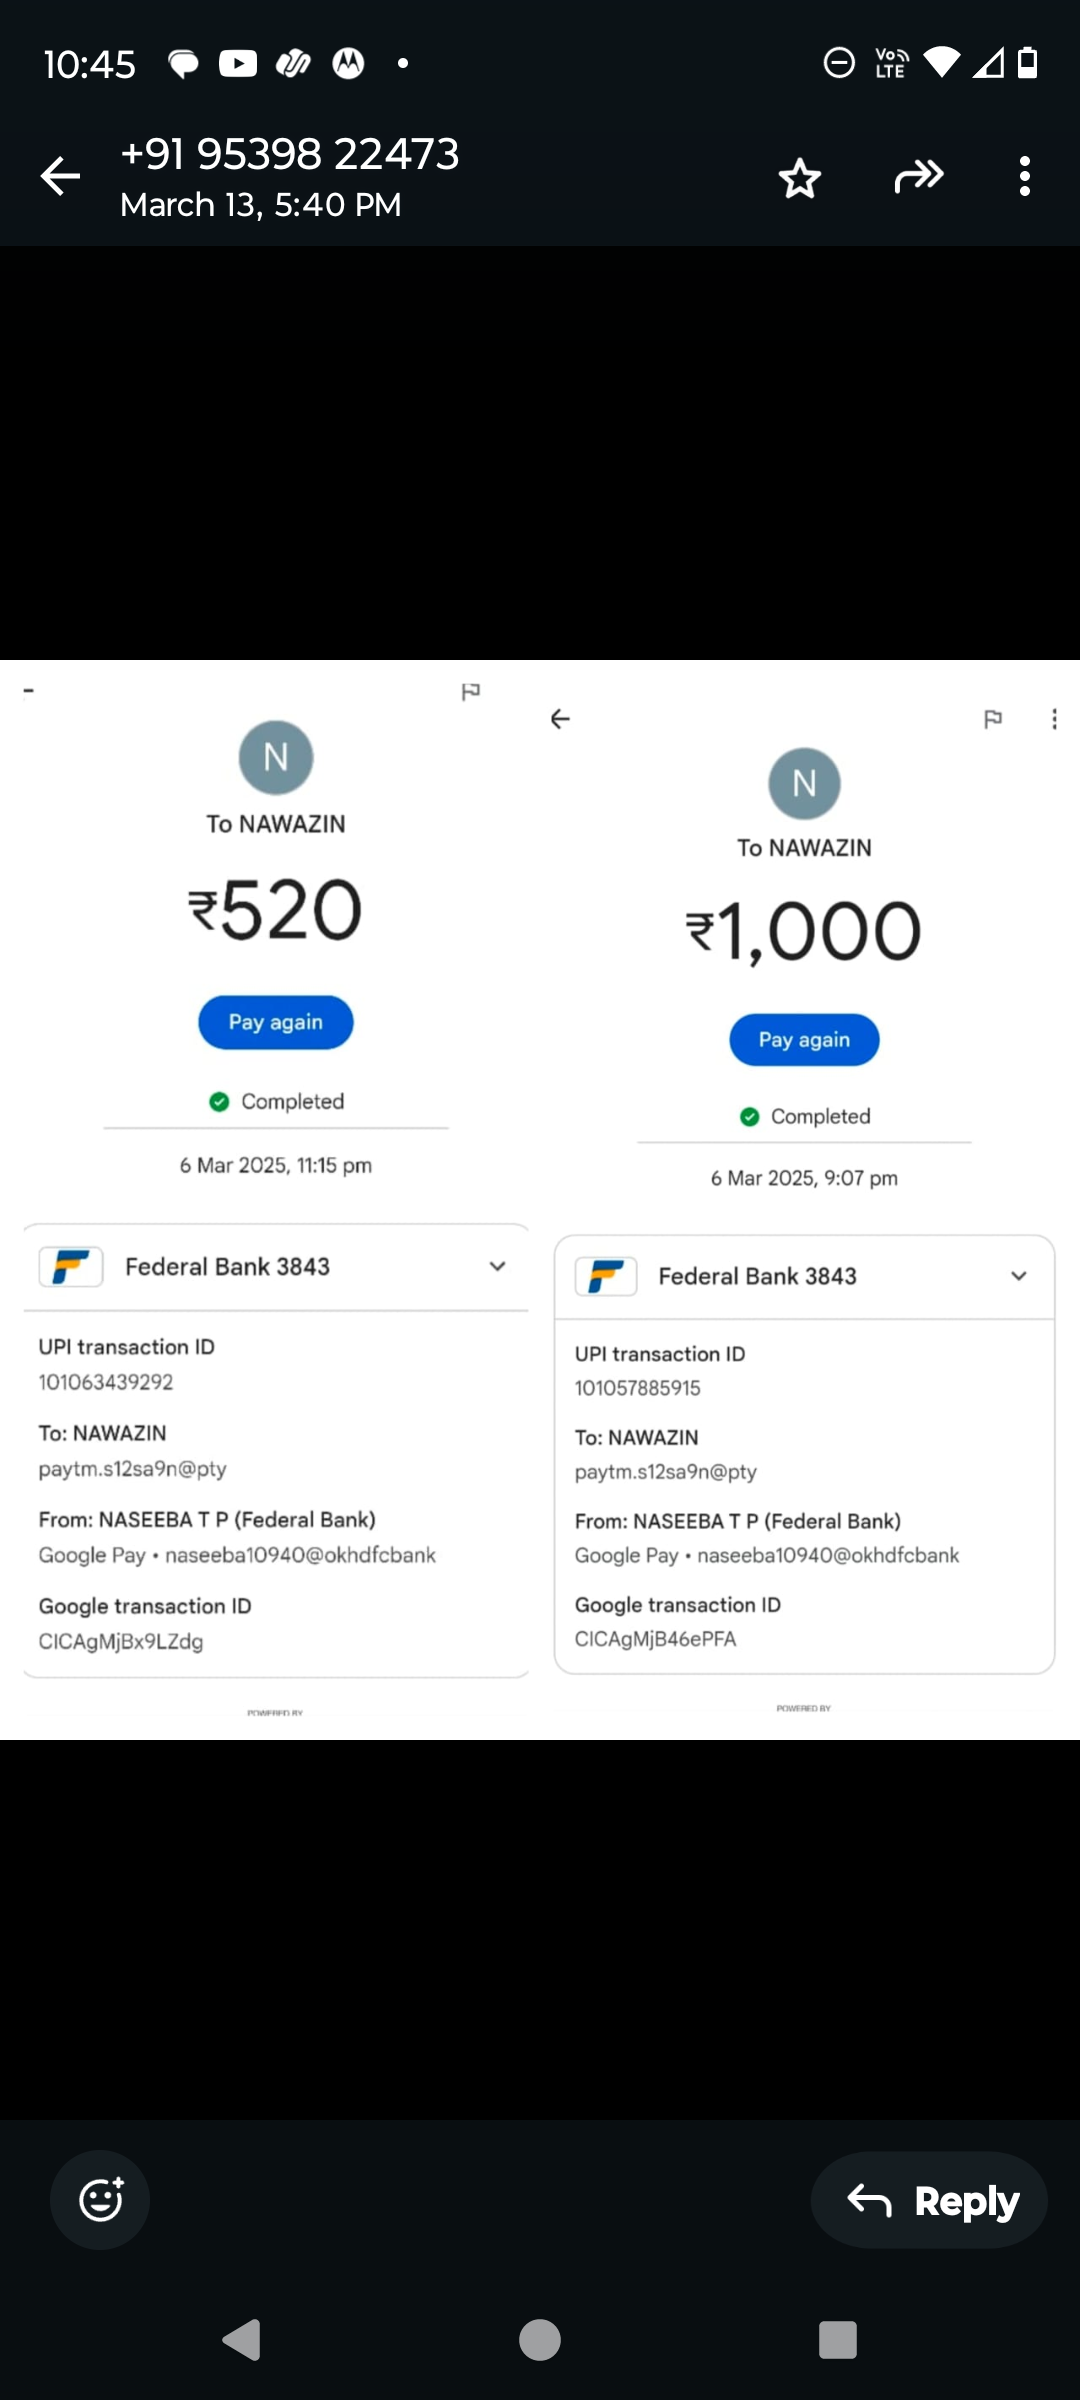The image size is (1080, 2400).
Task: Tap the sender phone number +91 95398 22473
Action: 290,154
